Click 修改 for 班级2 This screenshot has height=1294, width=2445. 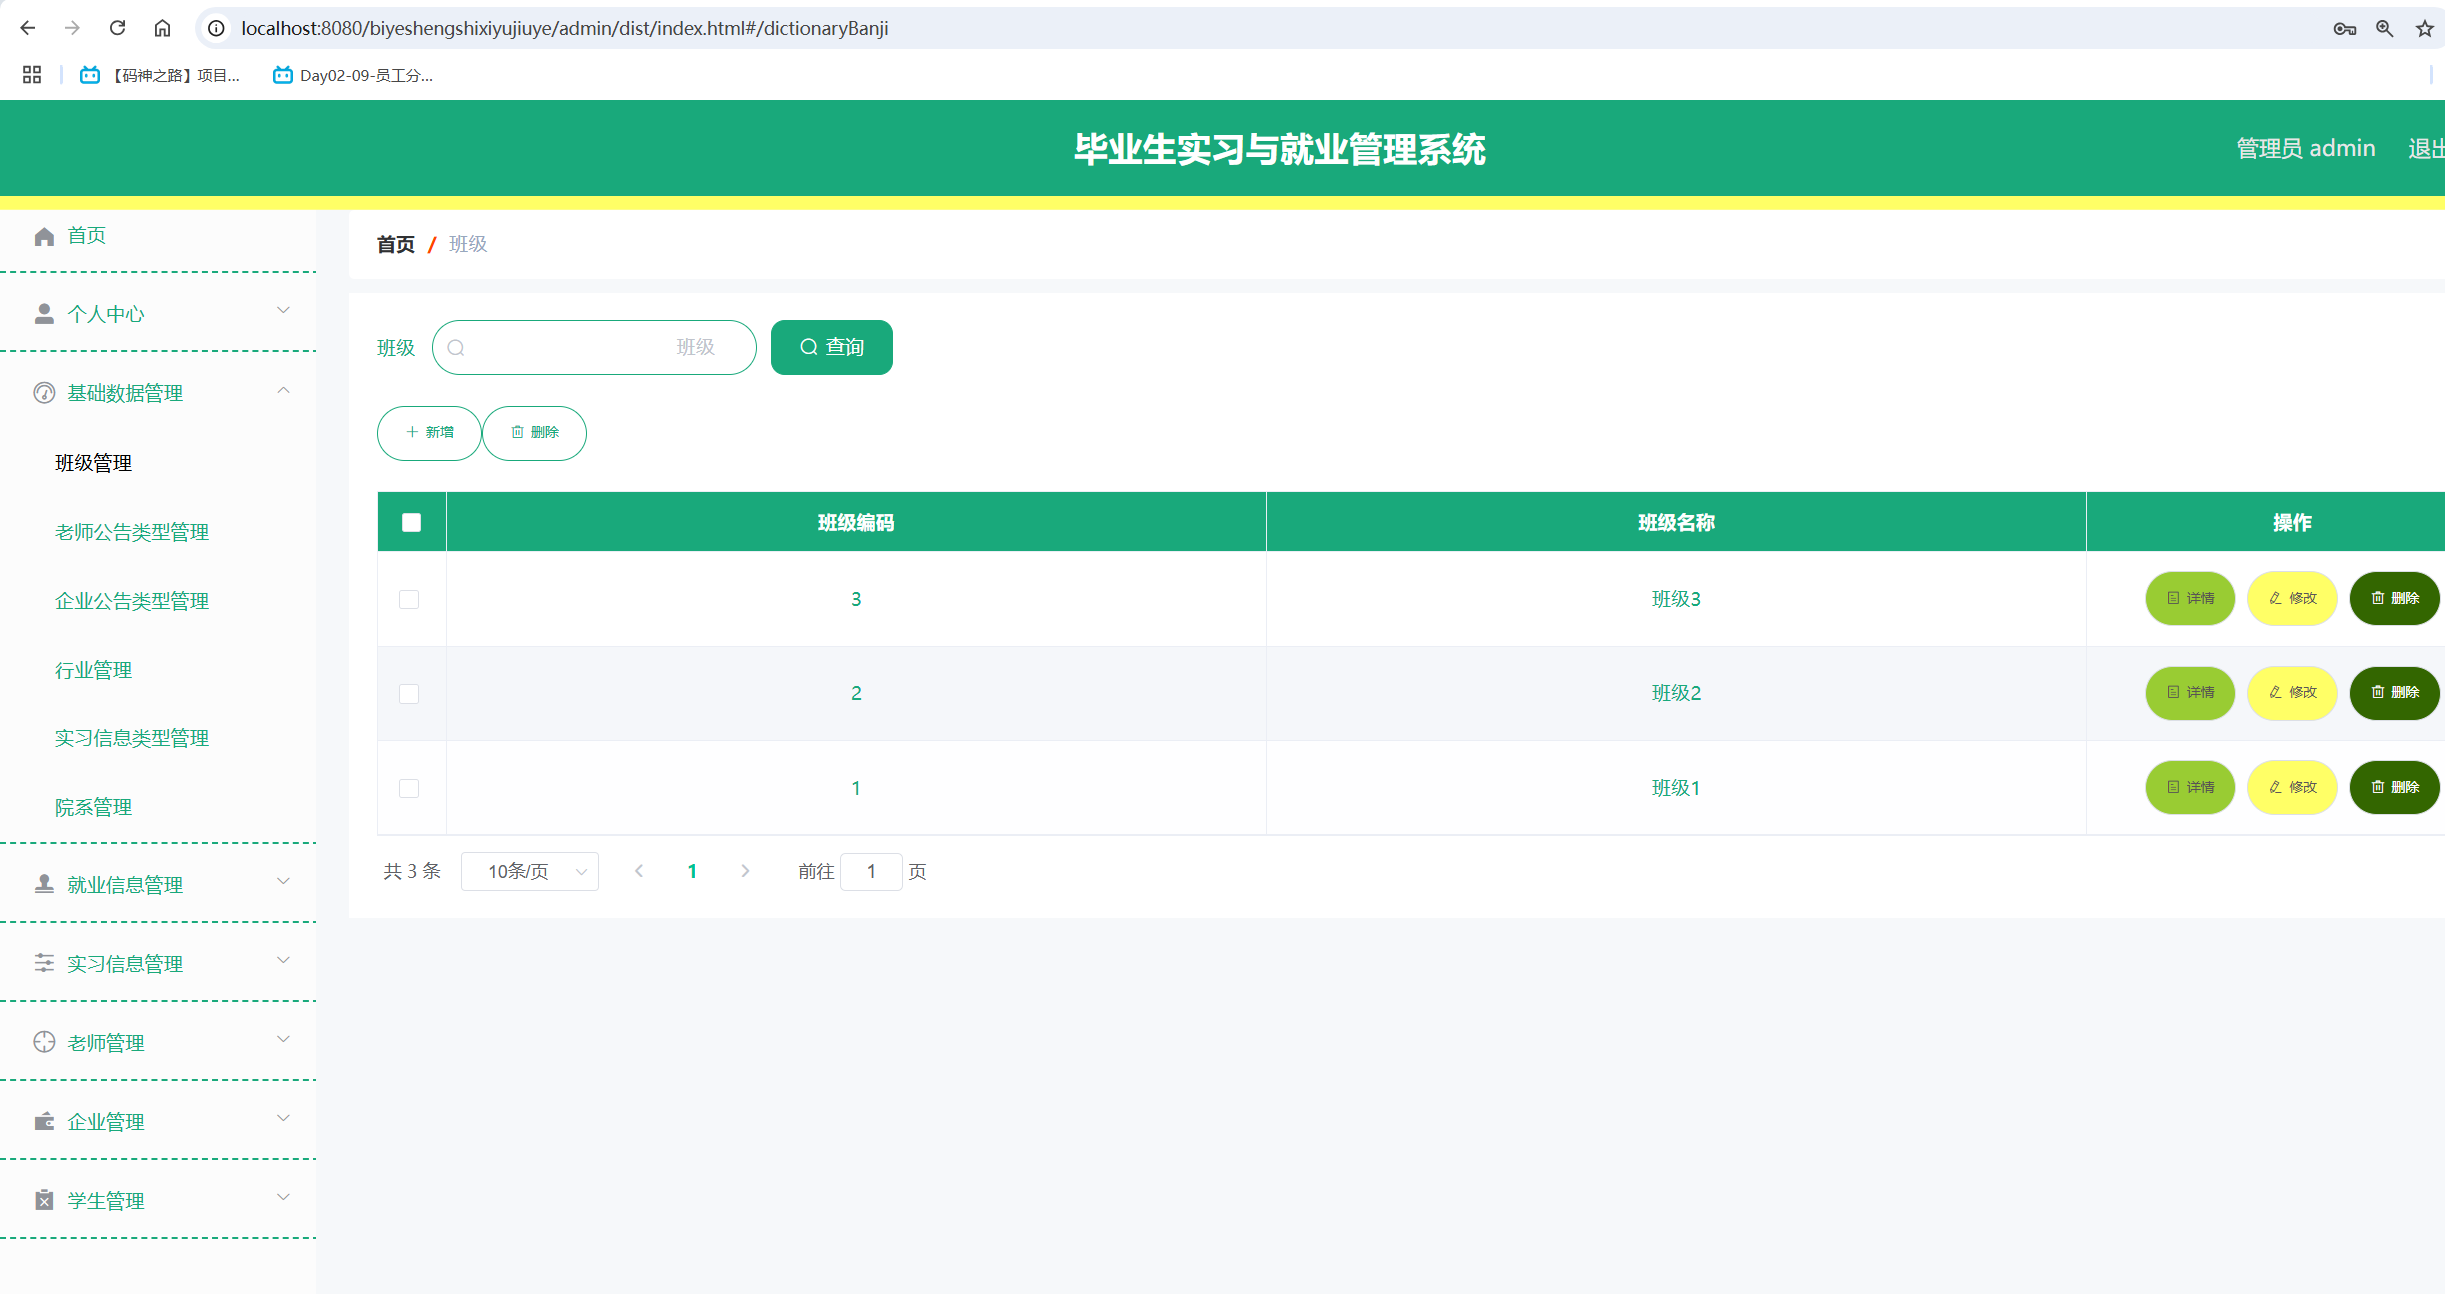(x=2292, y=692)
